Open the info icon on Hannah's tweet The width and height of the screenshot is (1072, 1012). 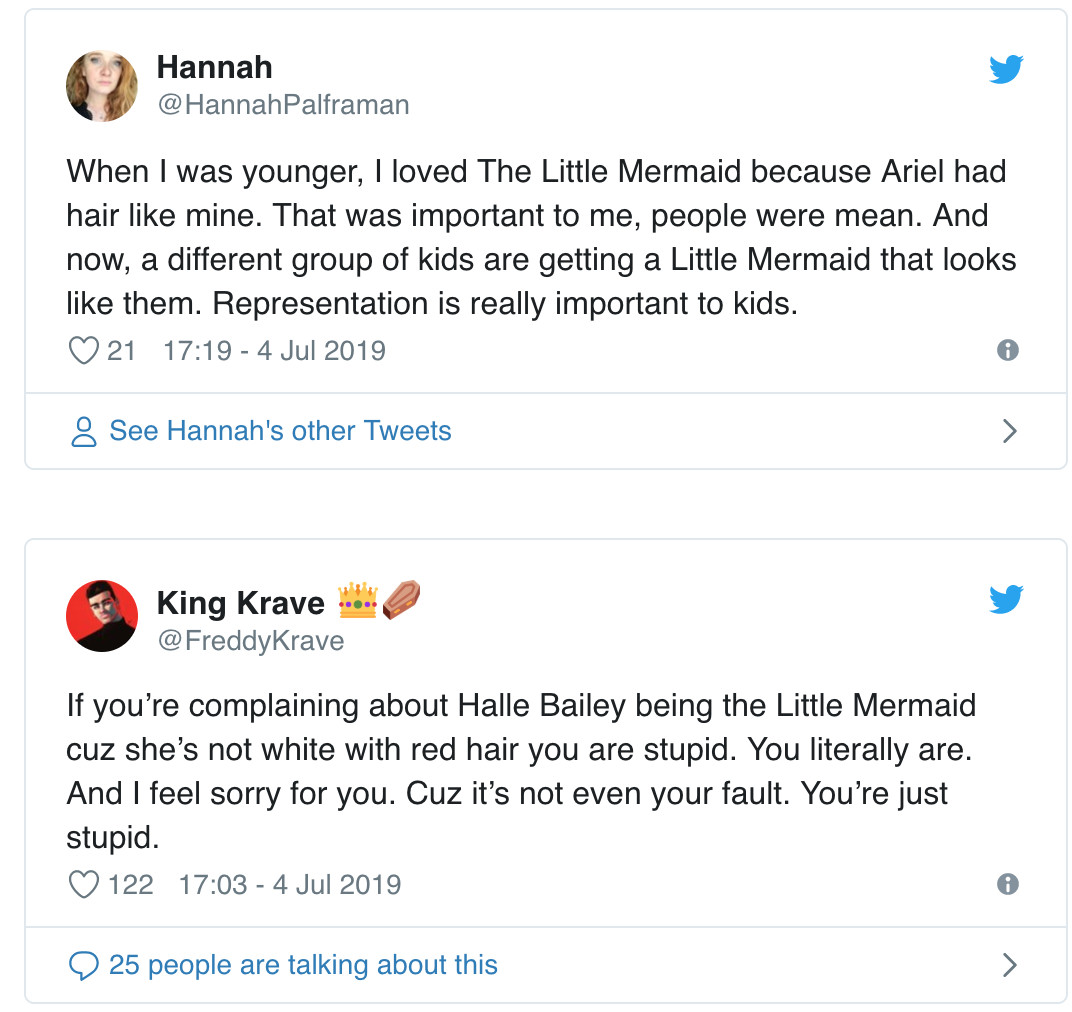1008,350
